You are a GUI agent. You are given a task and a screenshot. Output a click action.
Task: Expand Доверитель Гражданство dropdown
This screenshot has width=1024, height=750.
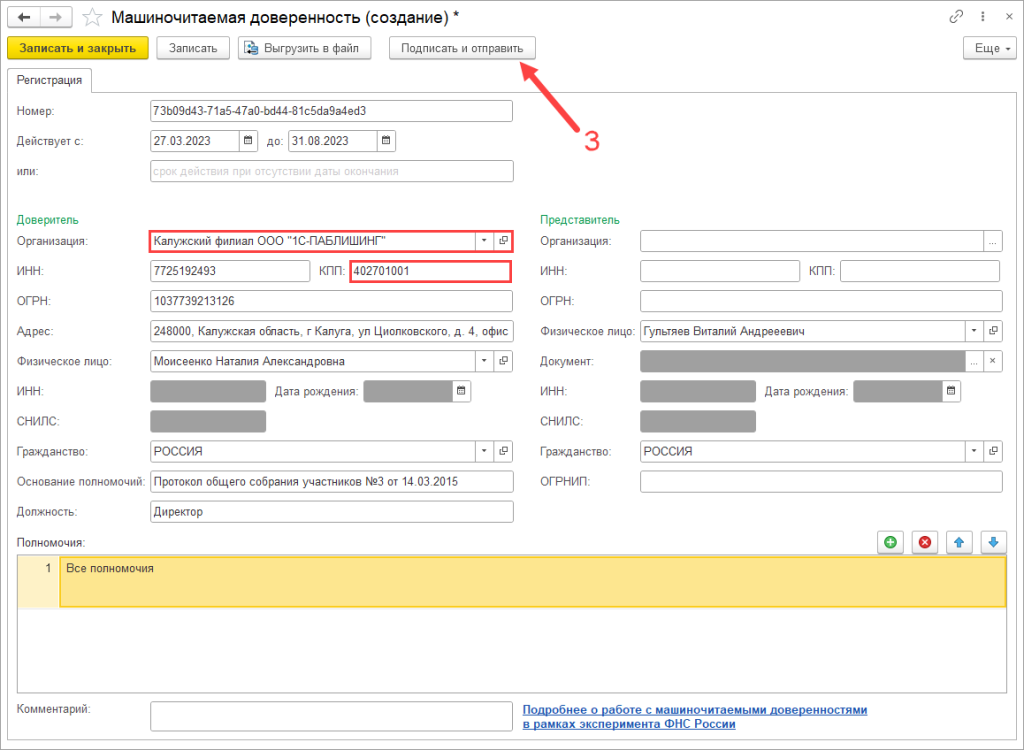[484, 451]
